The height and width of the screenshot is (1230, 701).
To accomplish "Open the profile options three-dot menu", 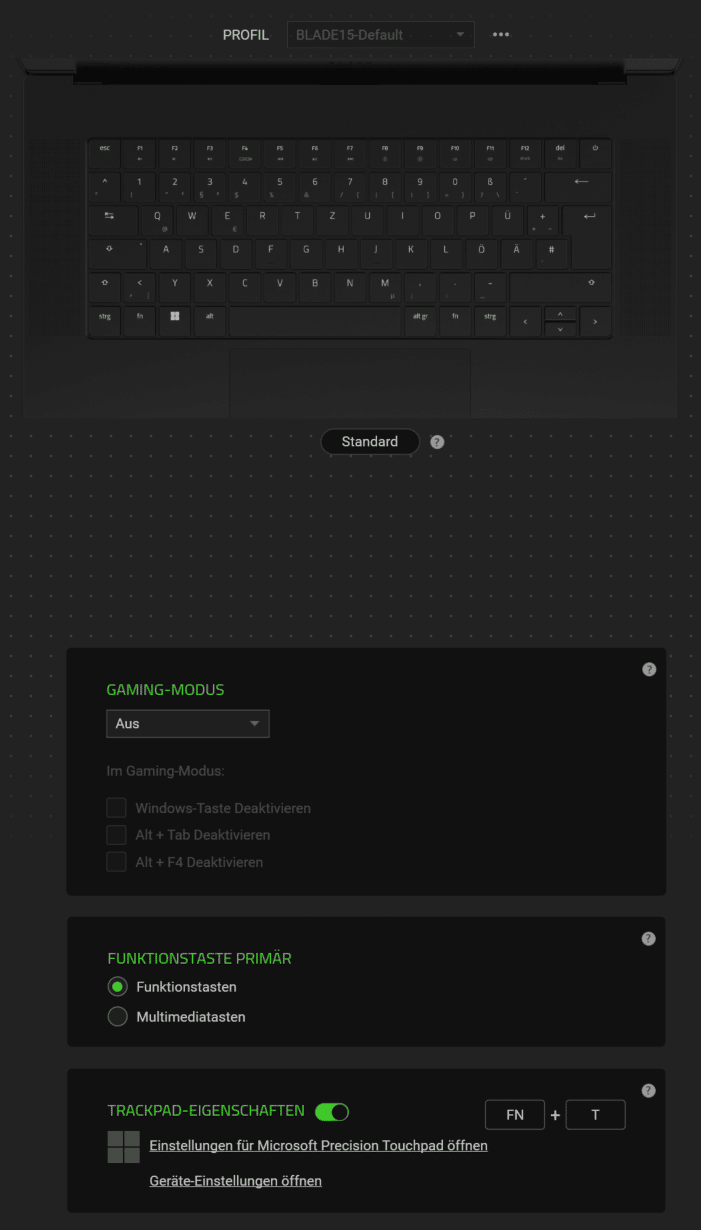I will point(501,35).
